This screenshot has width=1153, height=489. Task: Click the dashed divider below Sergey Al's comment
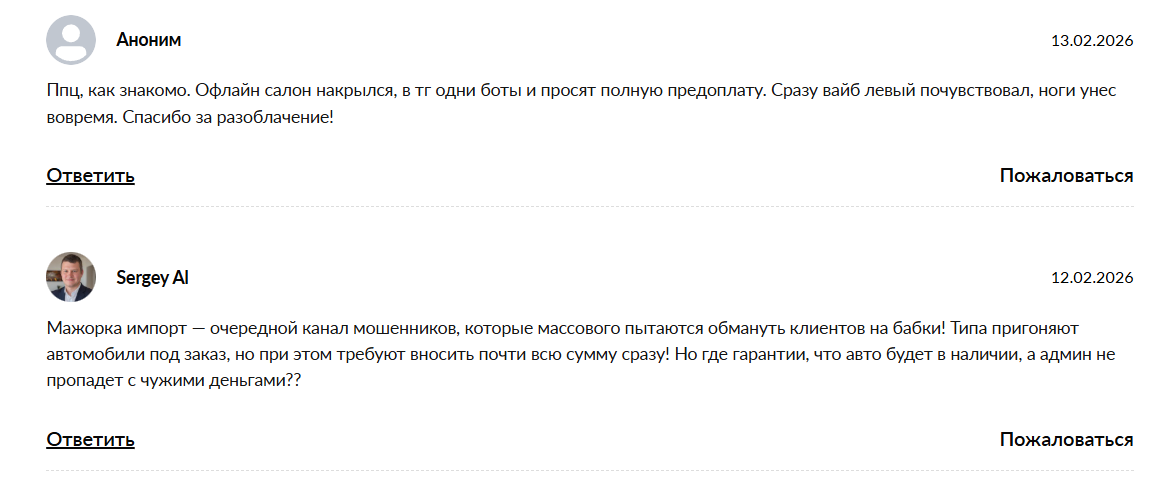(590, 470)
